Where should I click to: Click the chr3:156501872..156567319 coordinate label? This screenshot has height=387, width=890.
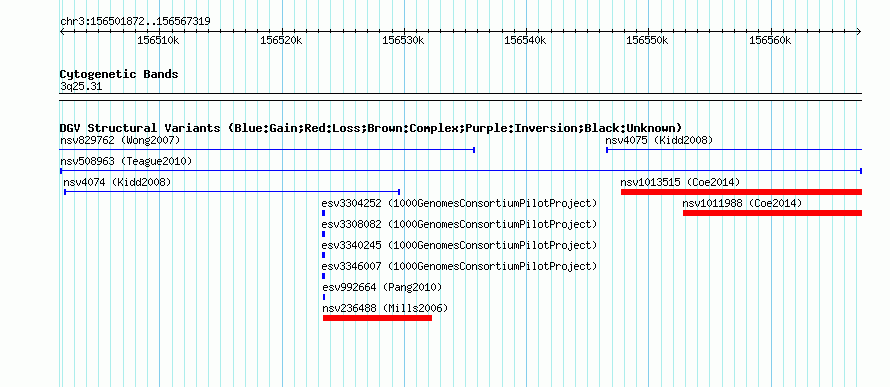click(135, 22)
